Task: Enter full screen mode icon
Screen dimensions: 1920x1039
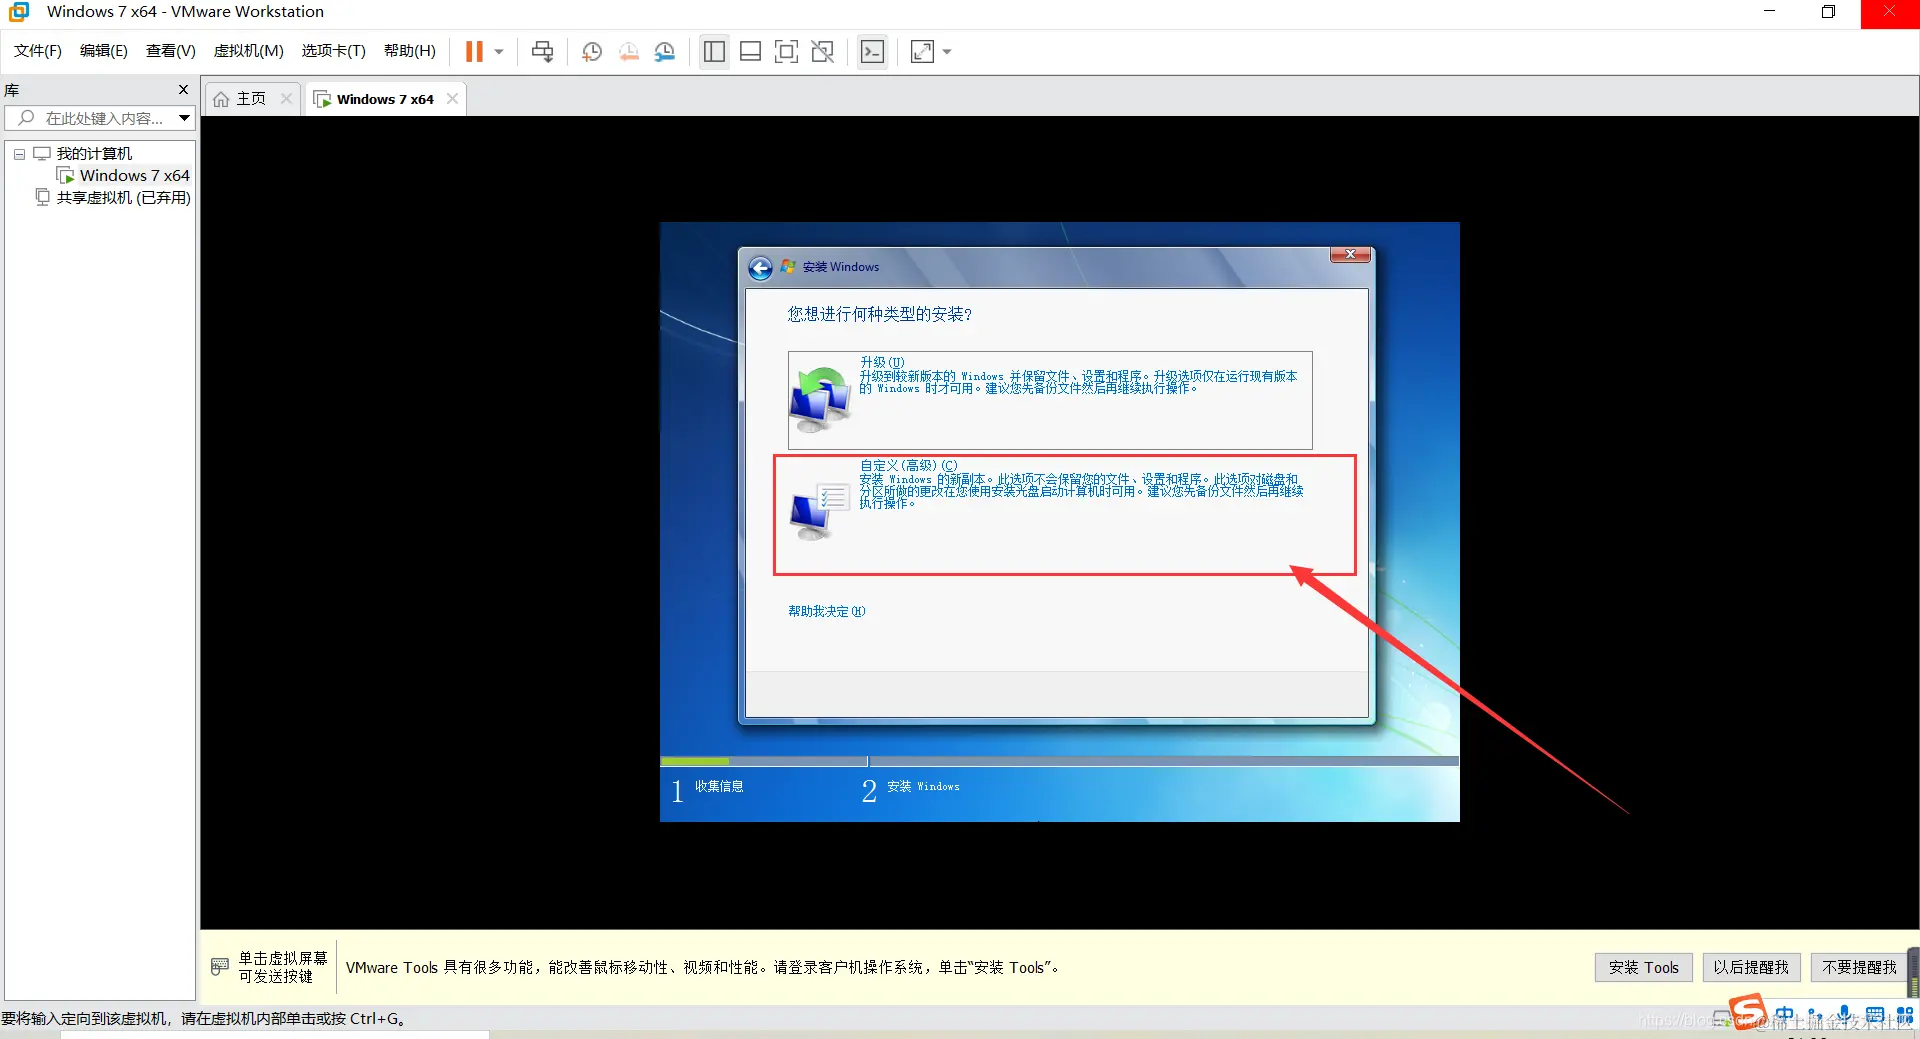Action: (x=786, y=51)
